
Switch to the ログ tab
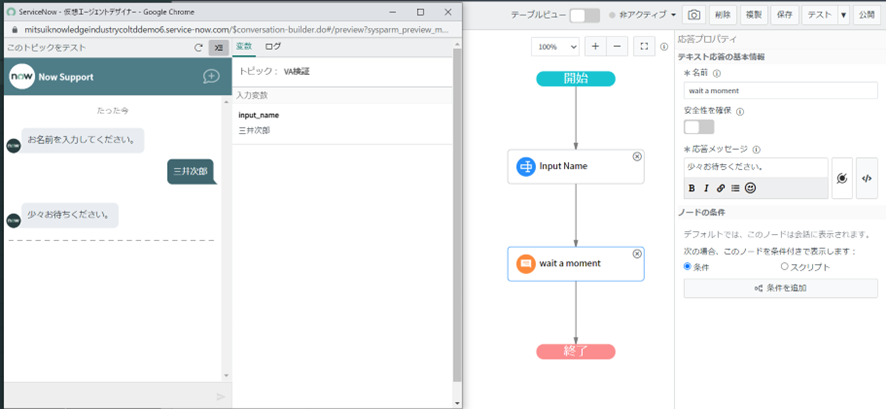273,46
